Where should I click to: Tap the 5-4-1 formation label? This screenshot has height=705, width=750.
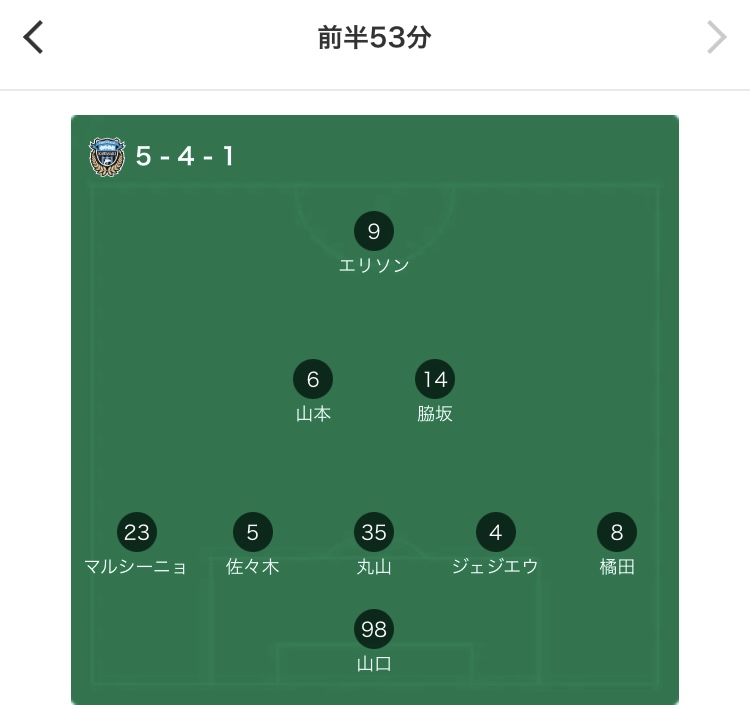click(185, 156)
